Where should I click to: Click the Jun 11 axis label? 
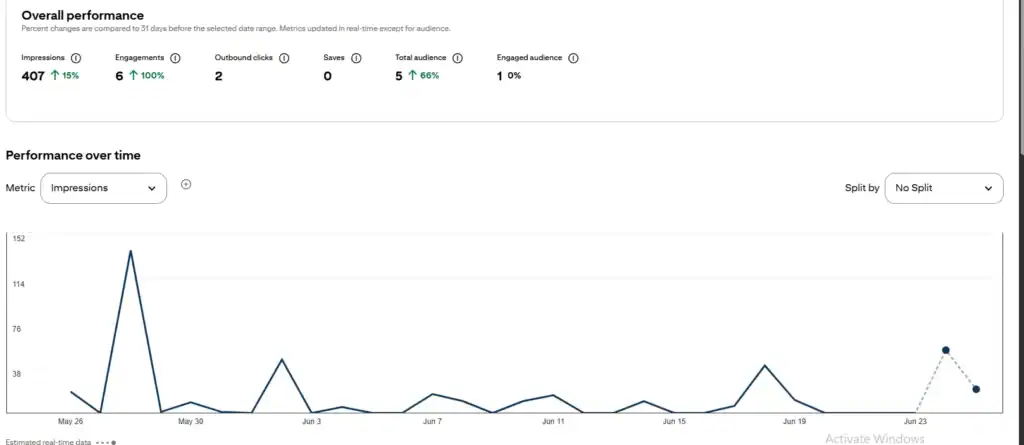point(553,421)
